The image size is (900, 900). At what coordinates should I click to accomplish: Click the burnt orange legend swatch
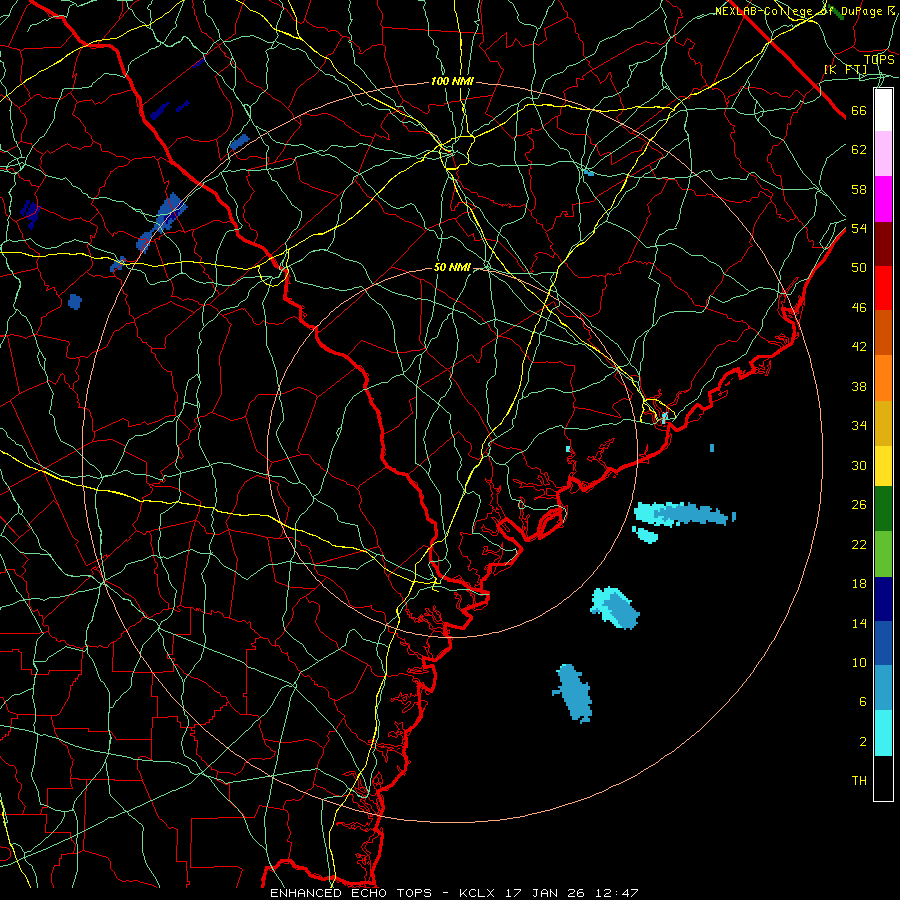pyautogui.click(x=883, y=332)
